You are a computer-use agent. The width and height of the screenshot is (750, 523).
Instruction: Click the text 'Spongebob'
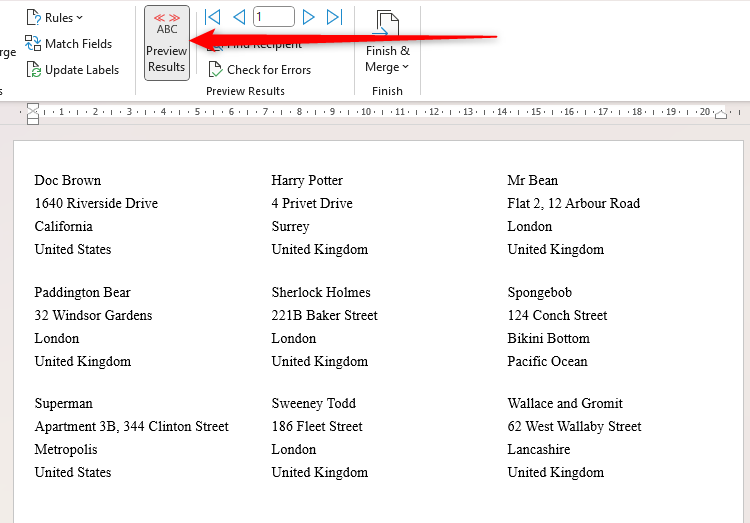(x=540, y=292)
